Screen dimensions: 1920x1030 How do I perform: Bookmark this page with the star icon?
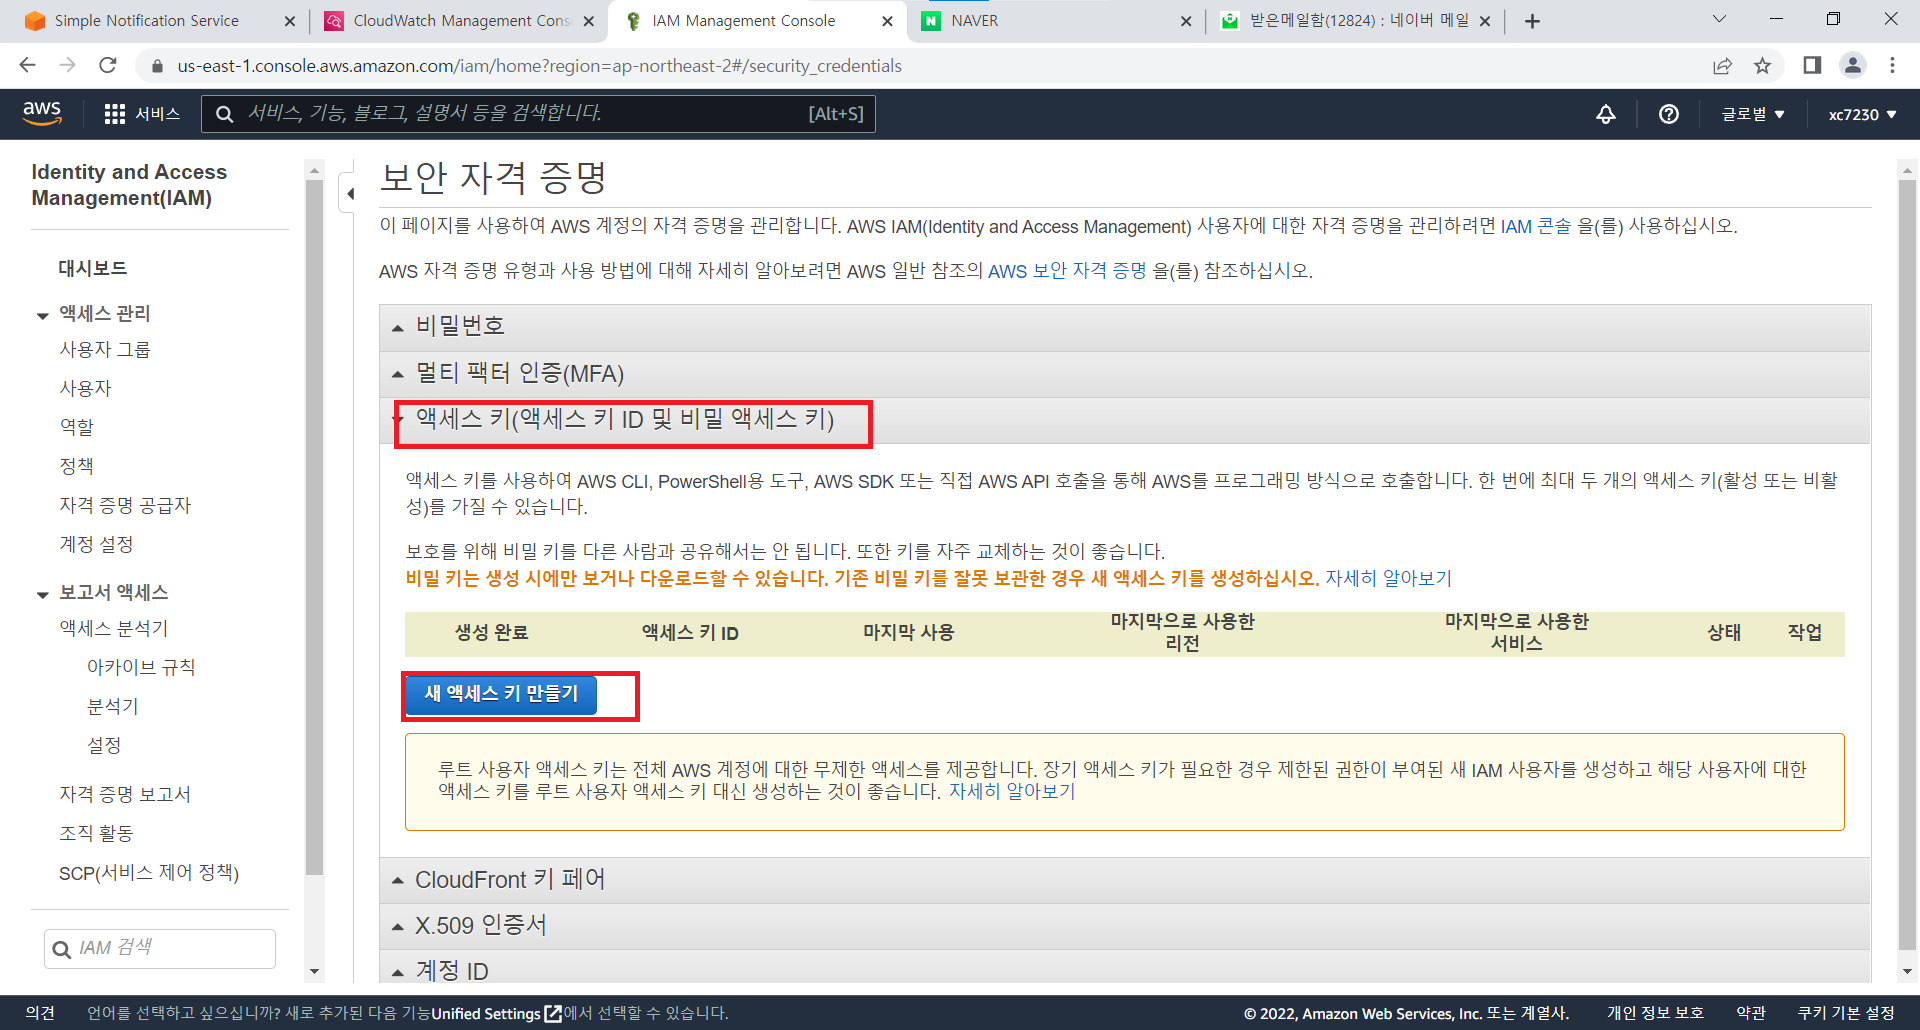point(1762,66)
